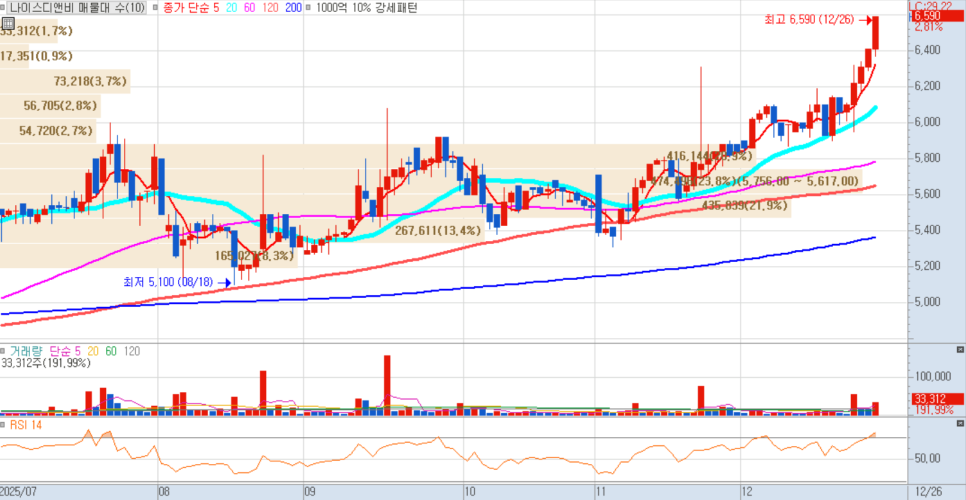Screen dimensions: 966x500
Task: Select the RSI 14 indicator label
Action: tap(25, 425)
